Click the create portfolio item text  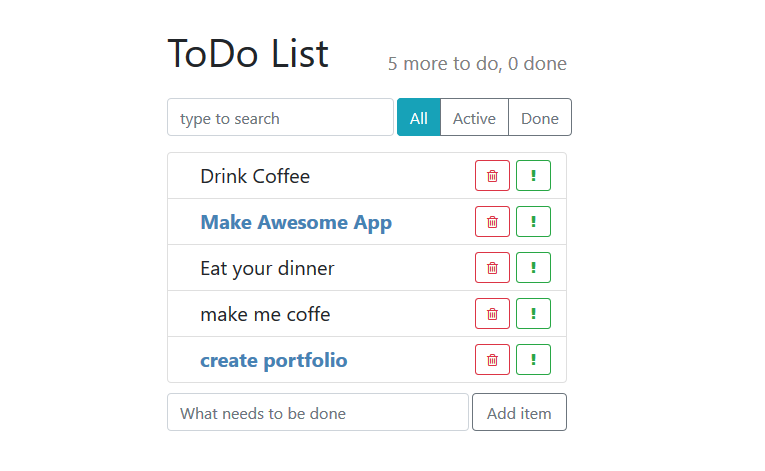(x=274, y=361)
